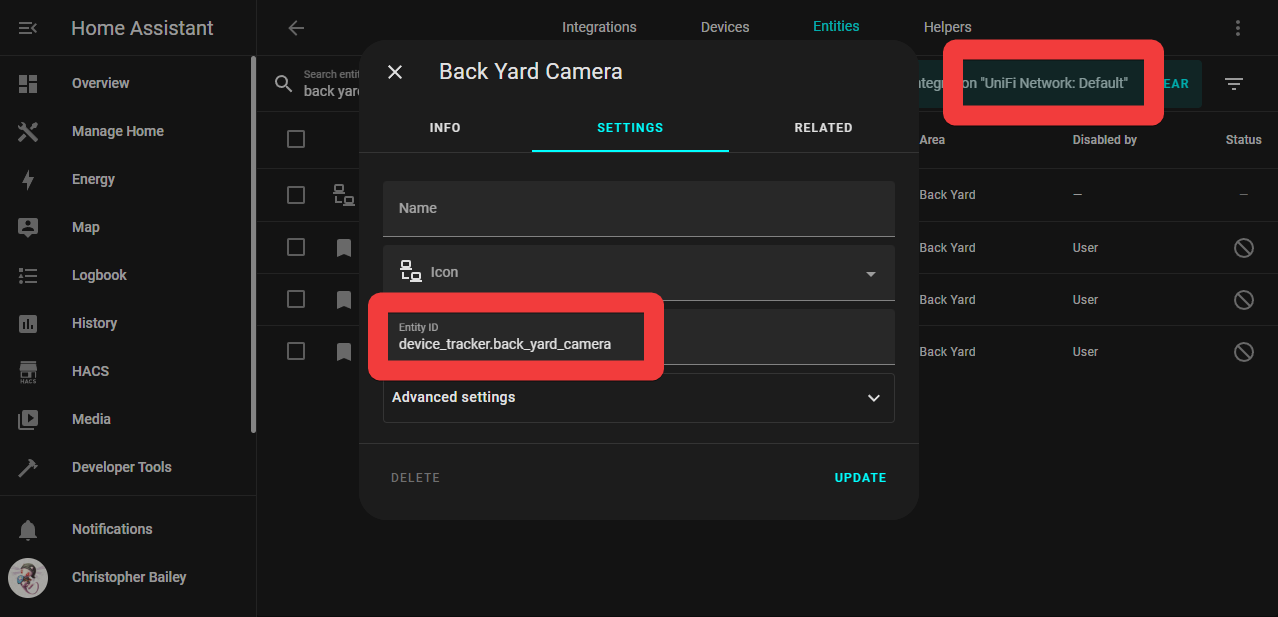Switch to the Devices tab
This screenshot has height=617, width=1278.
(x=725, y=27)
